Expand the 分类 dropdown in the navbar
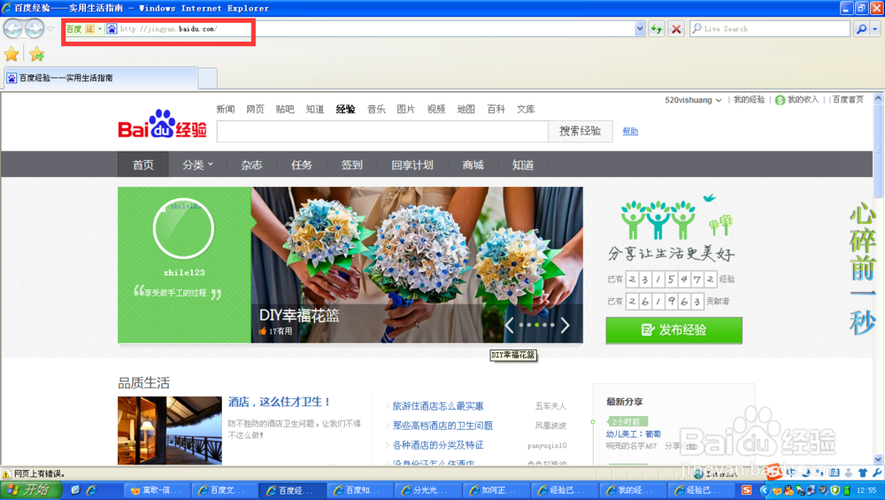 coord(198,165)
